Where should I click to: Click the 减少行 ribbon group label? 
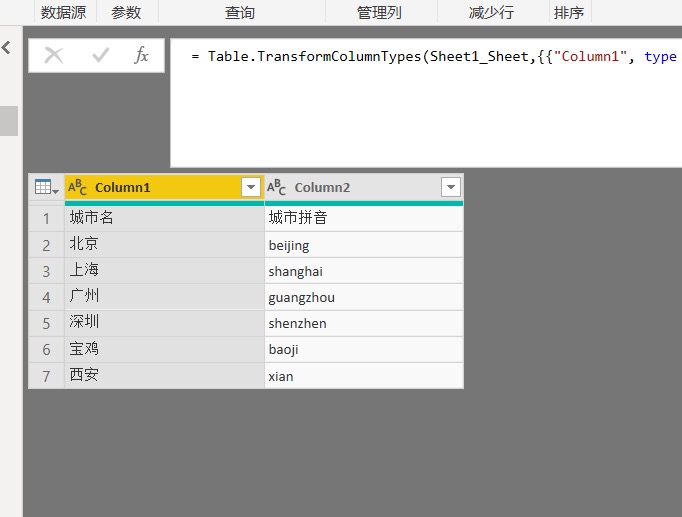[x=491, y=13]
